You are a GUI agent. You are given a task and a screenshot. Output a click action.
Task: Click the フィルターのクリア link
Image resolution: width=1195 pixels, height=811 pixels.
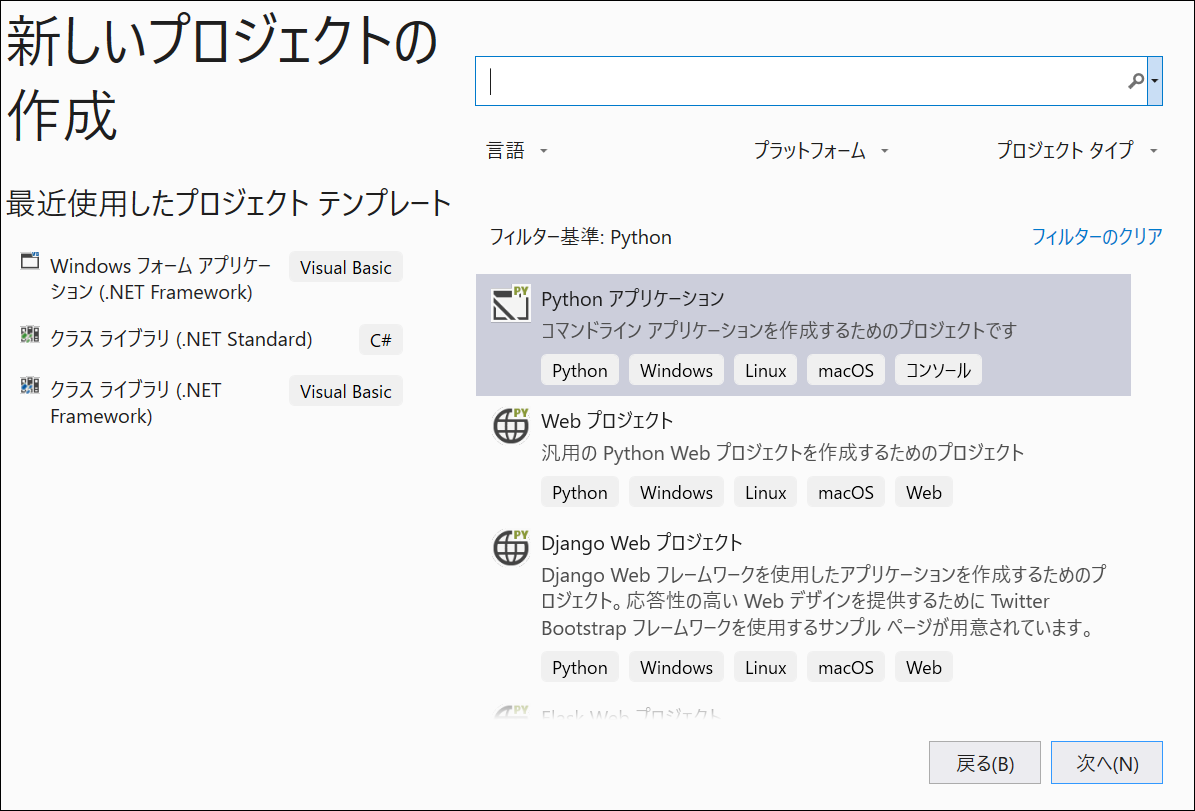[1097, 237]
